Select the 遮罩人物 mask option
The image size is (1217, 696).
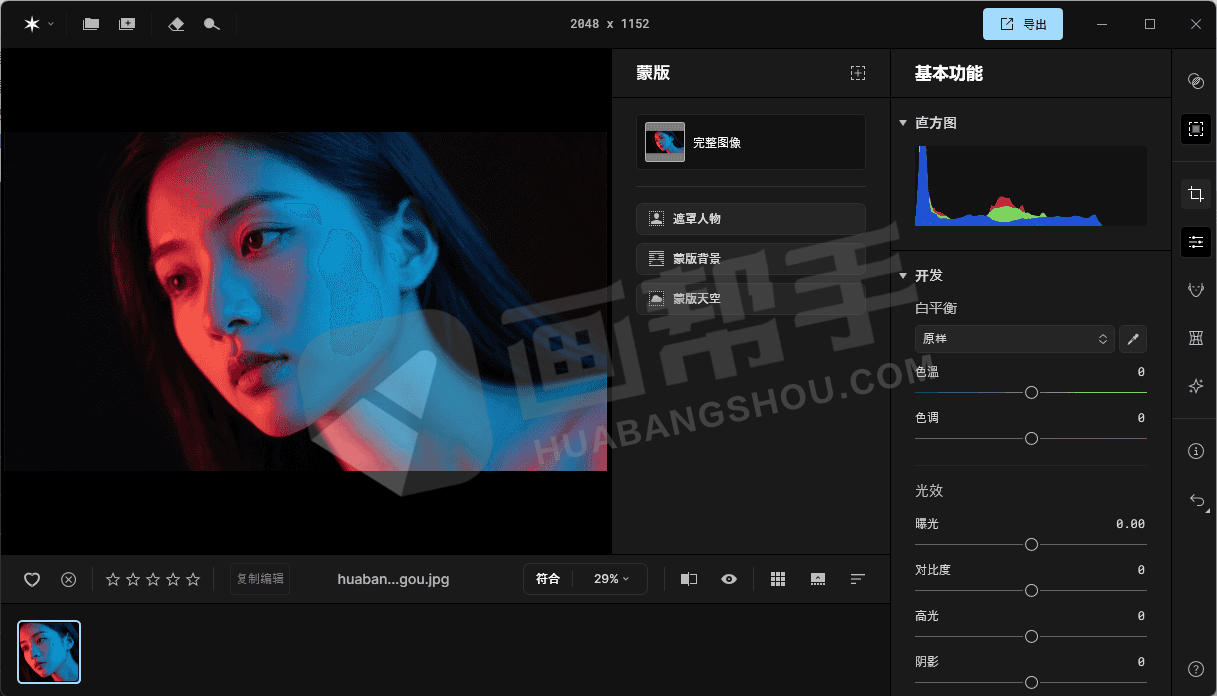click(x=750, y=218)
